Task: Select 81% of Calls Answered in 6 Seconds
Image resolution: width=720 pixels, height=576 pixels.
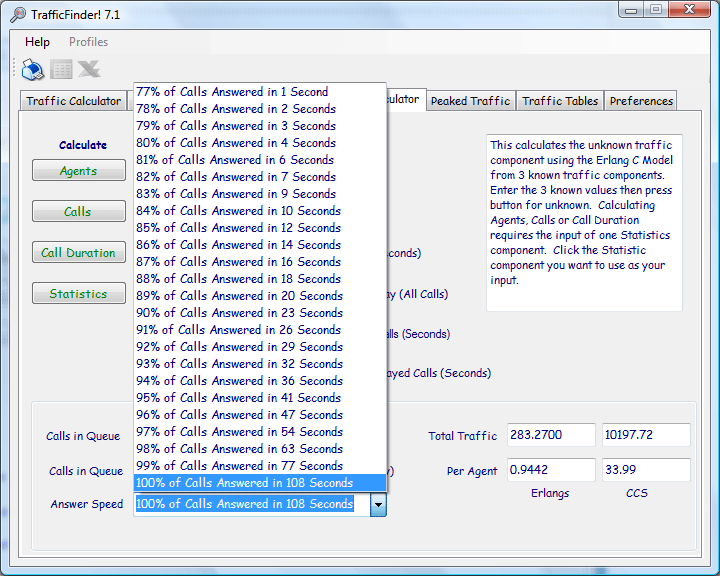Action: 260,160
